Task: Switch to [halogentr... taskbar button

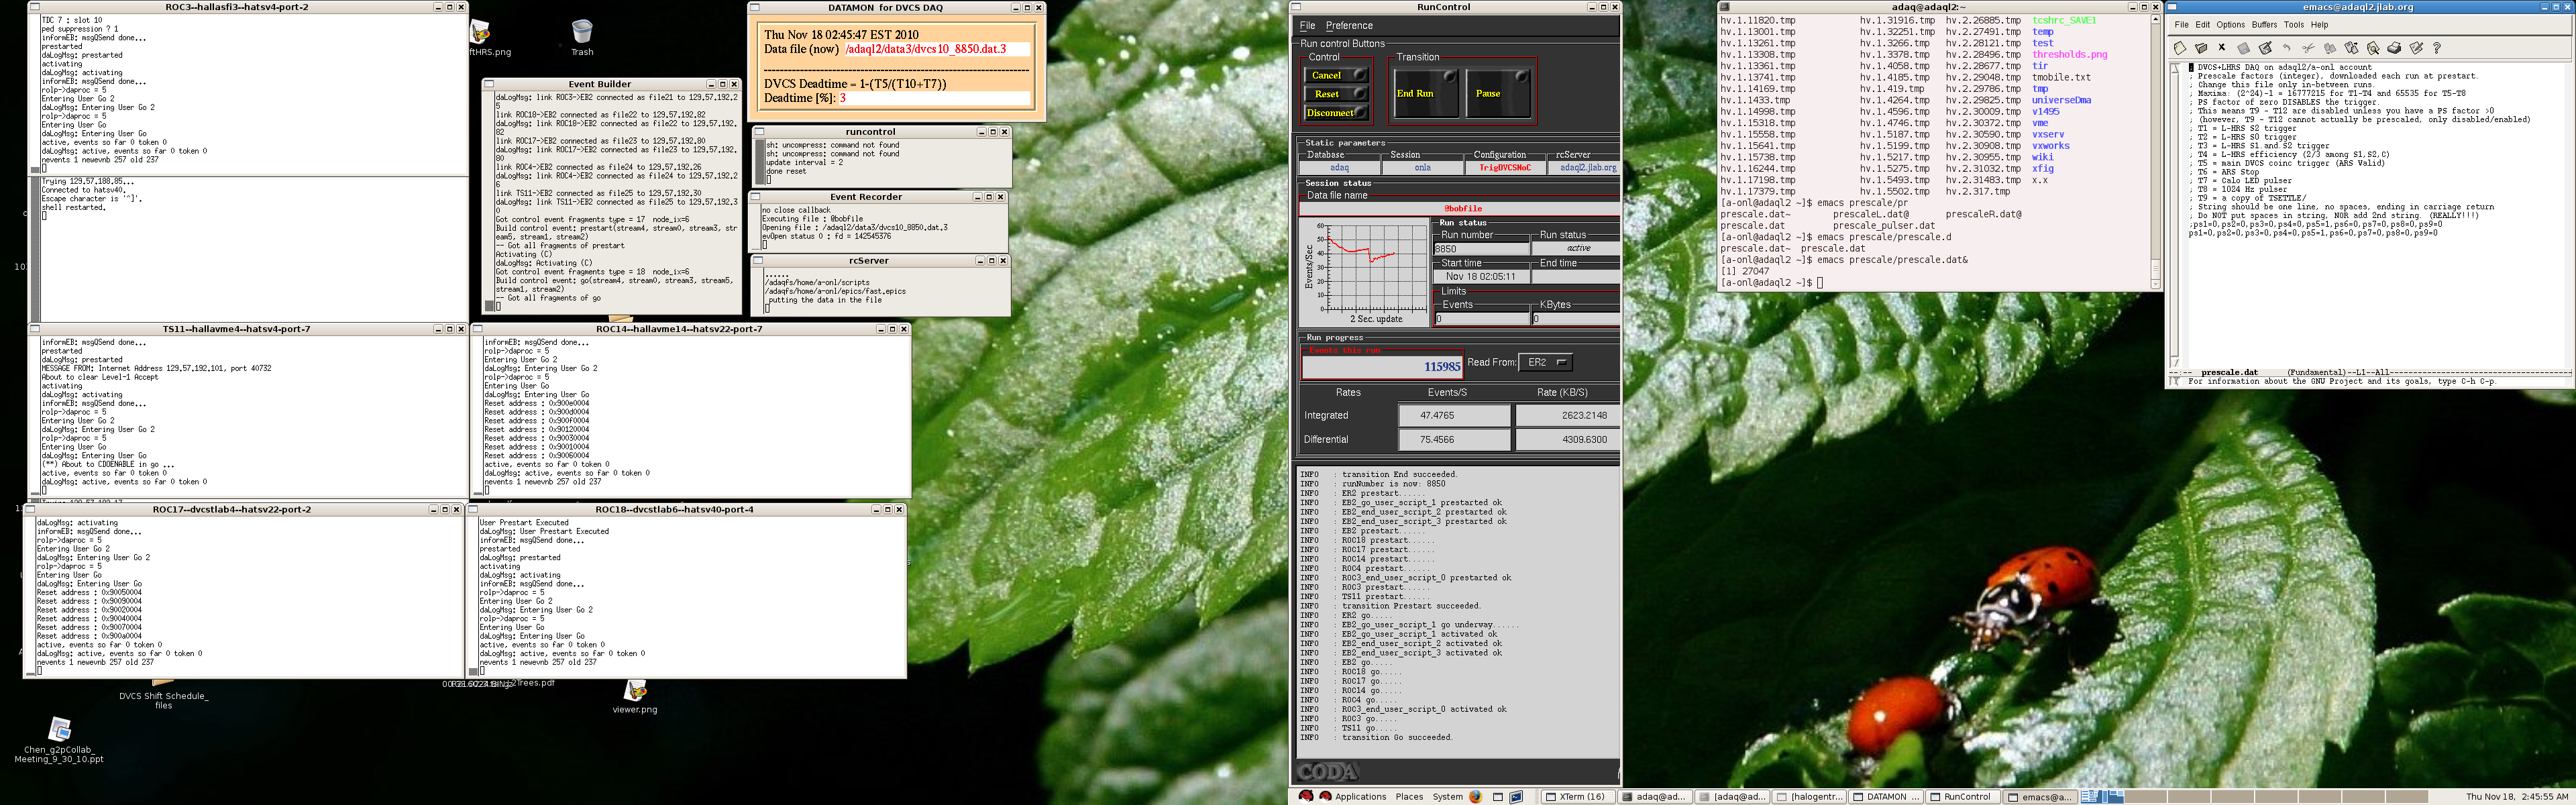Action: click(1808, 797)
